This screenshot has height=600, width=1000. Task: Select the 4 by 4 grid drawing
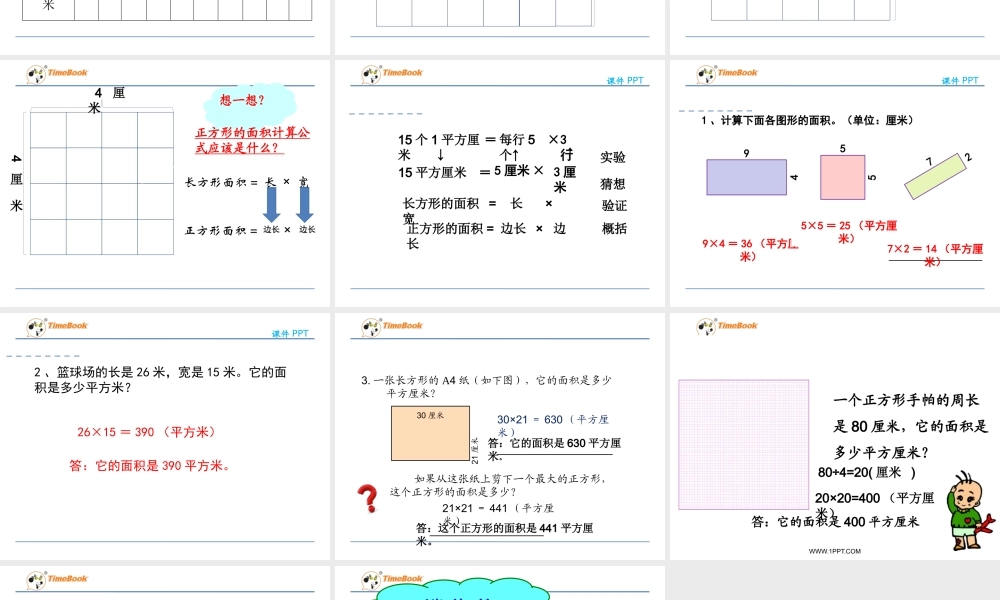click(x=101, y=183)
